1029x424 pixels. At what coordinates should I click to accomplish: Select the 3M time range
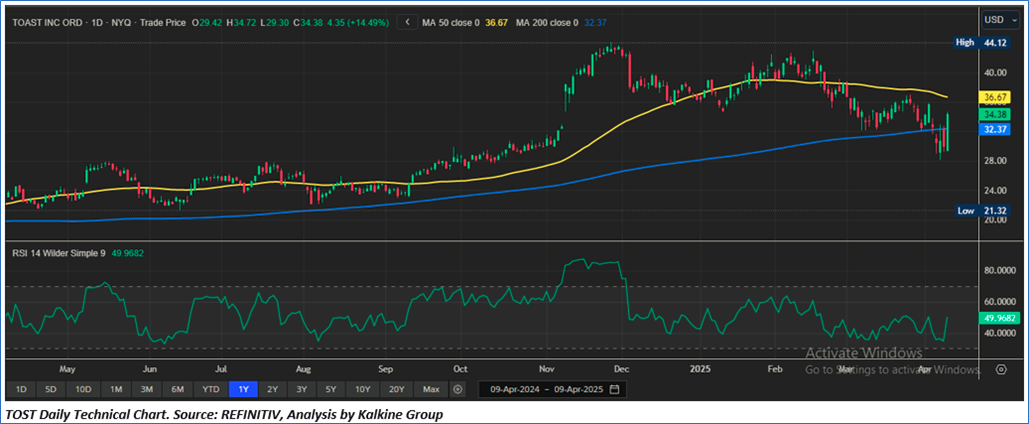(146, 390)
